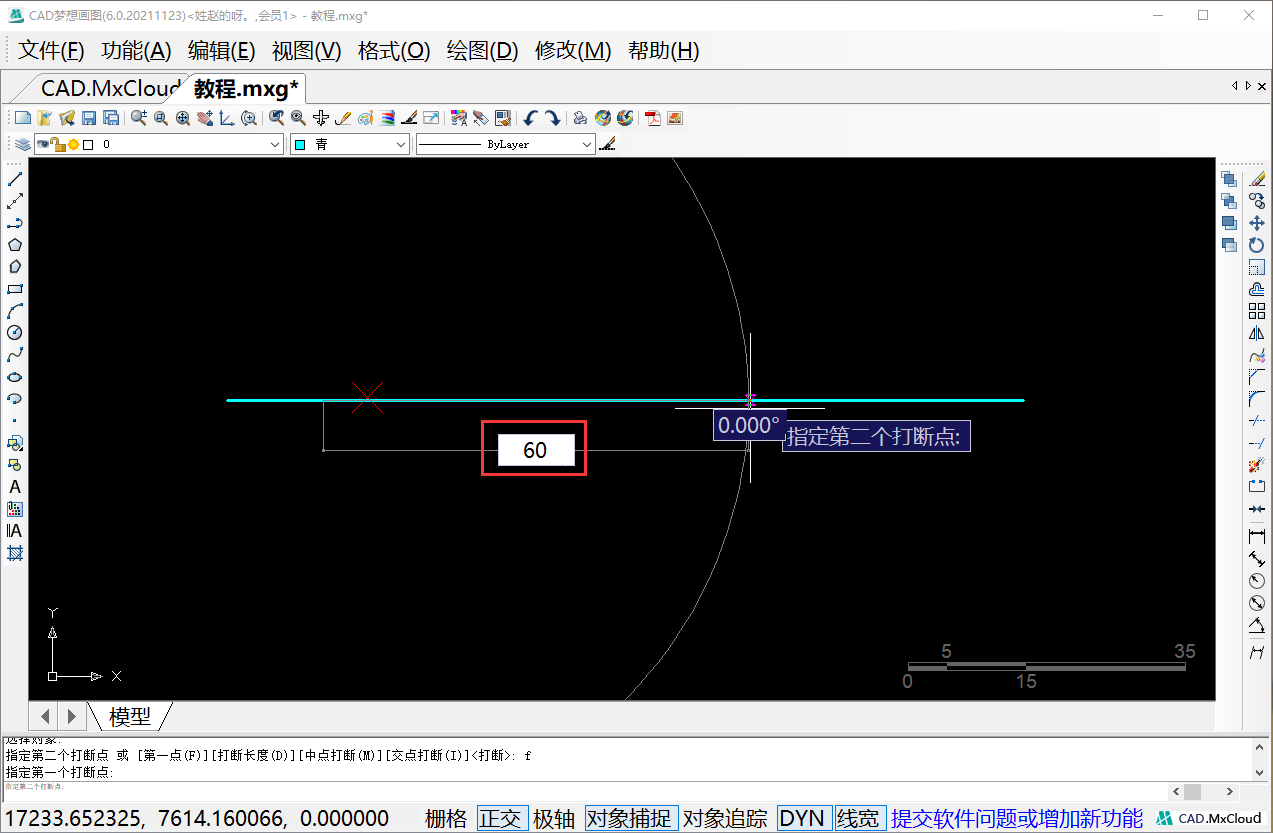Toggle 对象捕捉 object snap
This screenshot has width=1273, height=833.
[x=631, y=818]
